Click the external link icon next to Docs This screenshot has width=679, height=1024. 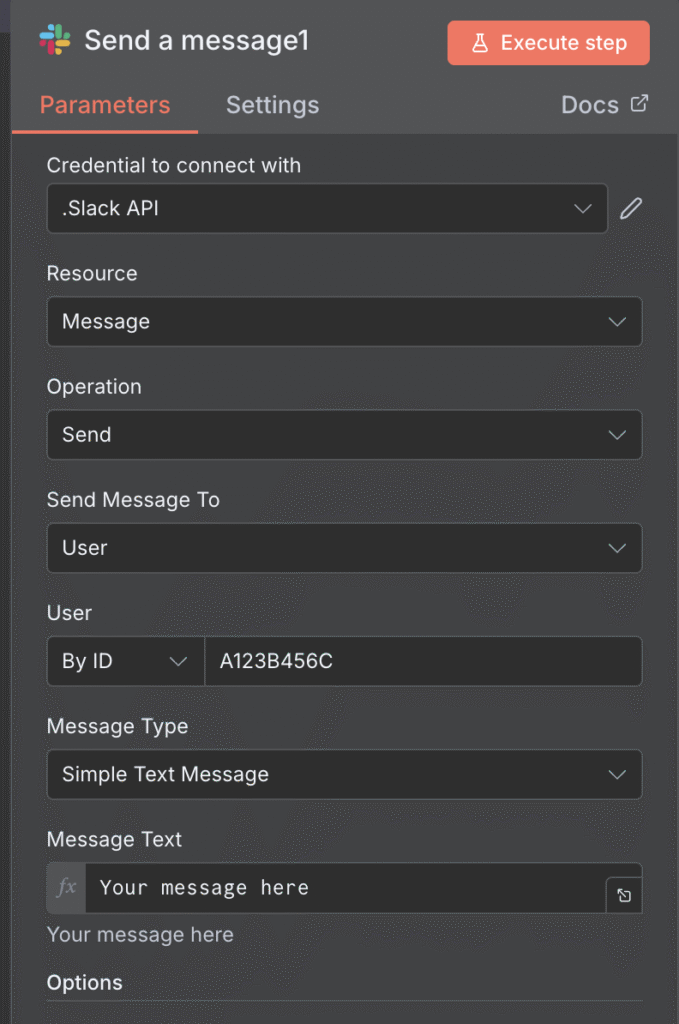tap(640, 103)
